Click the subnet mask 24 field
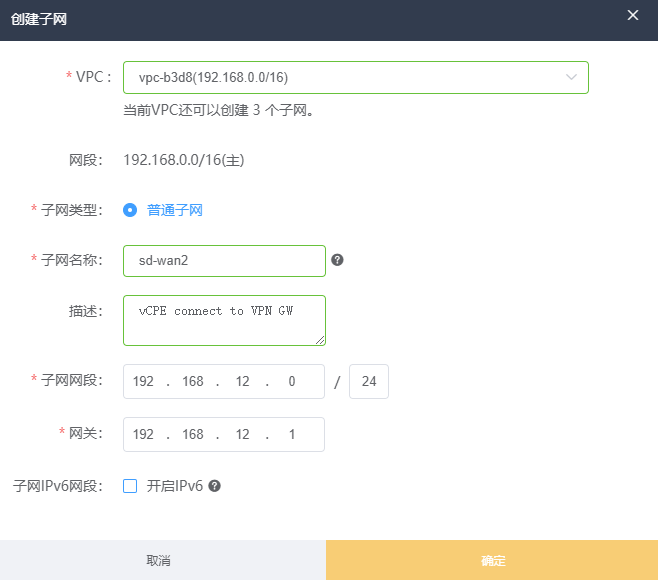The image size is (658, 580). tap(369, 381)
